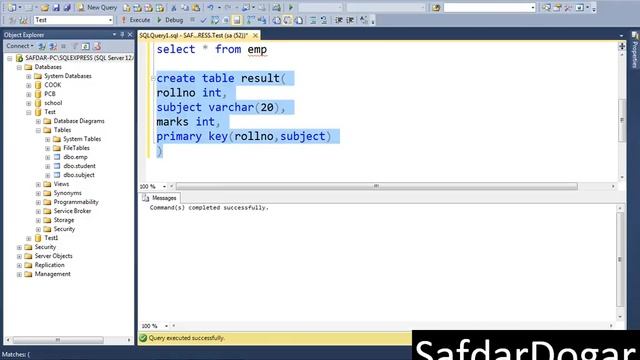Select the Management folder

coord(53,273)
